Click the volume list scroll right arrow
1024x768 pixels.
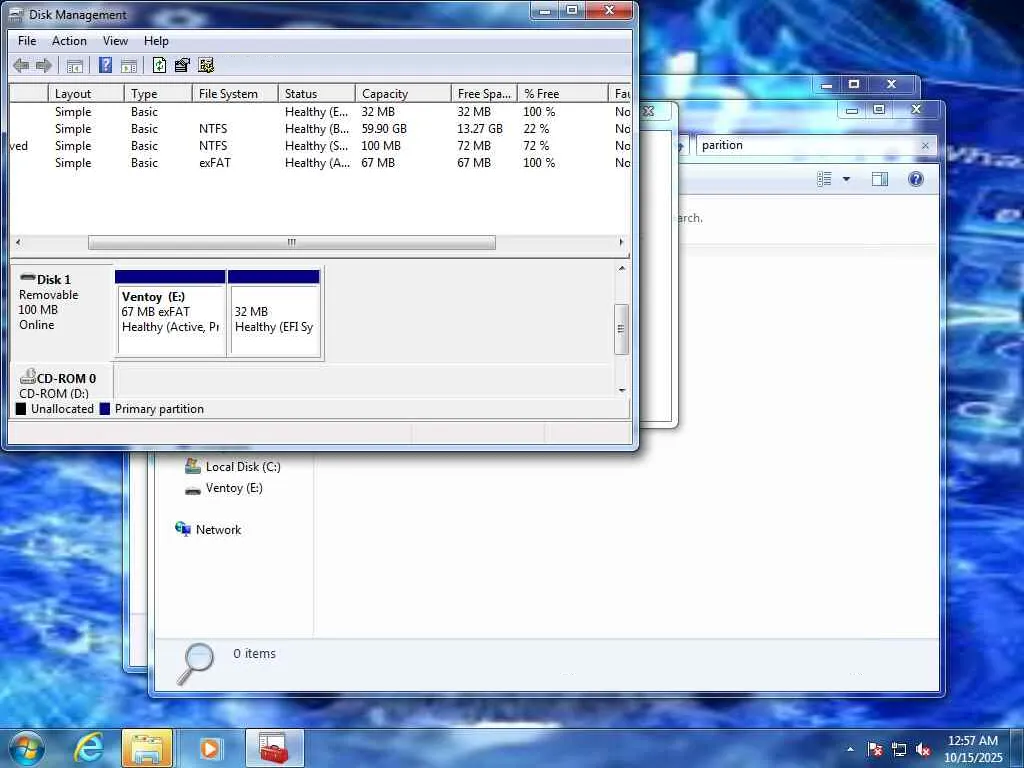pyautogui.click(x=620, y=242)
